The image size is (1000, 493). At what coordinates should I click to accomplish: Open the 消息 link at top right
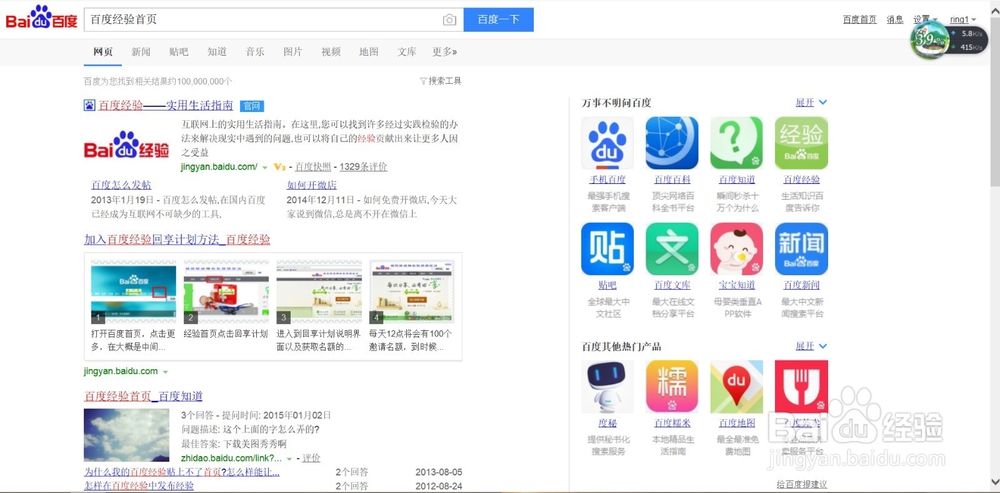pos(895,20)
